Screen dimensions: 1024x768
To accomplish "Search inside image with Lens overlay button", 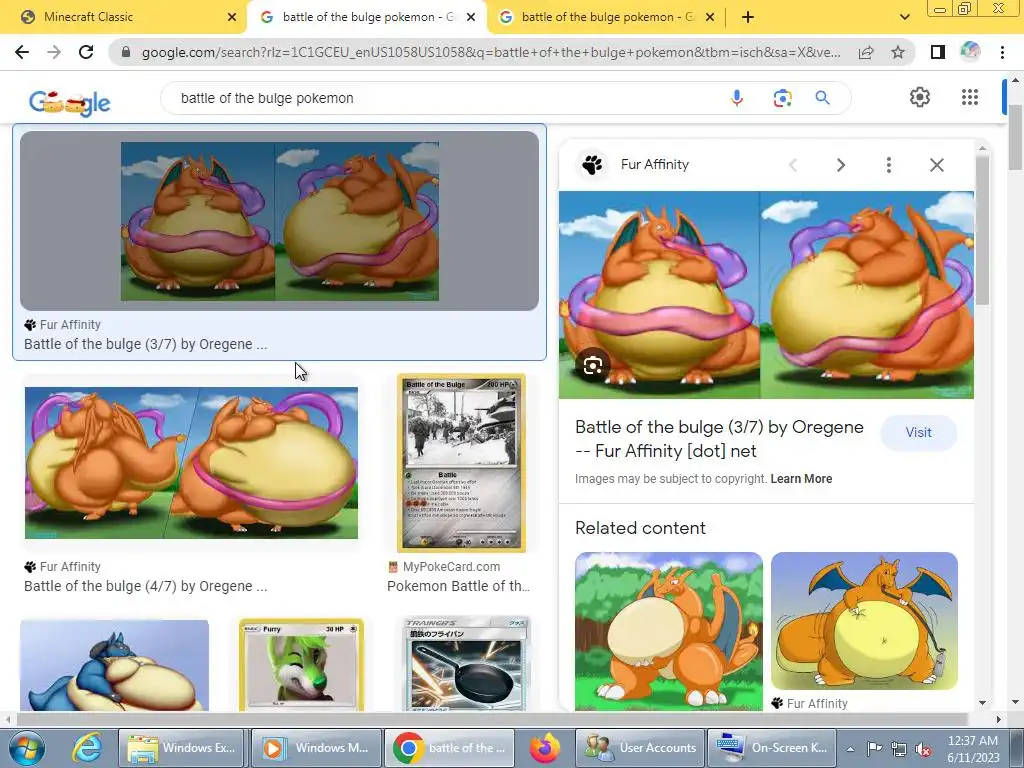I will [592, 366].
